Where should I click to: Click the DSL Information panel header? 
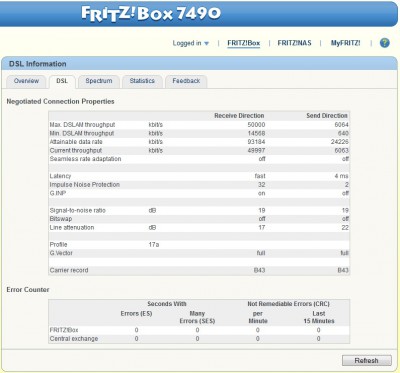pyautogui.click(x=199, y=64)
